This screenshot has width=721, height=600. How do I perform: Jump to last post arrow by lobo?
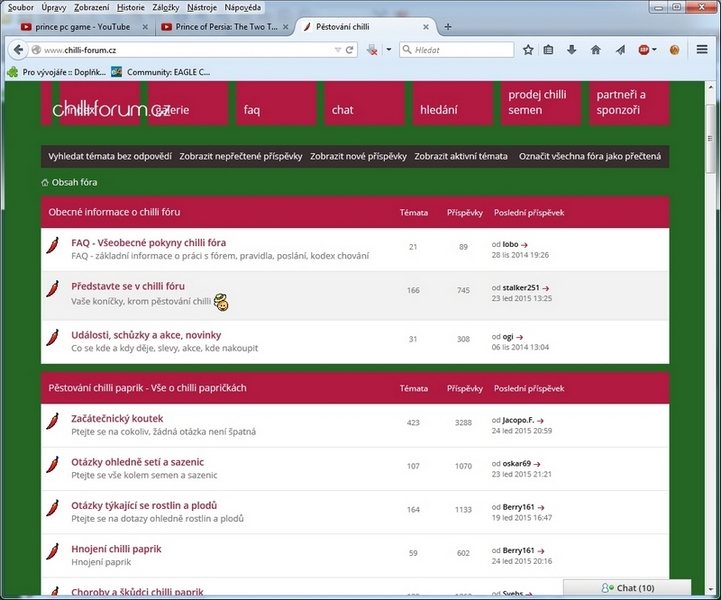524,244
